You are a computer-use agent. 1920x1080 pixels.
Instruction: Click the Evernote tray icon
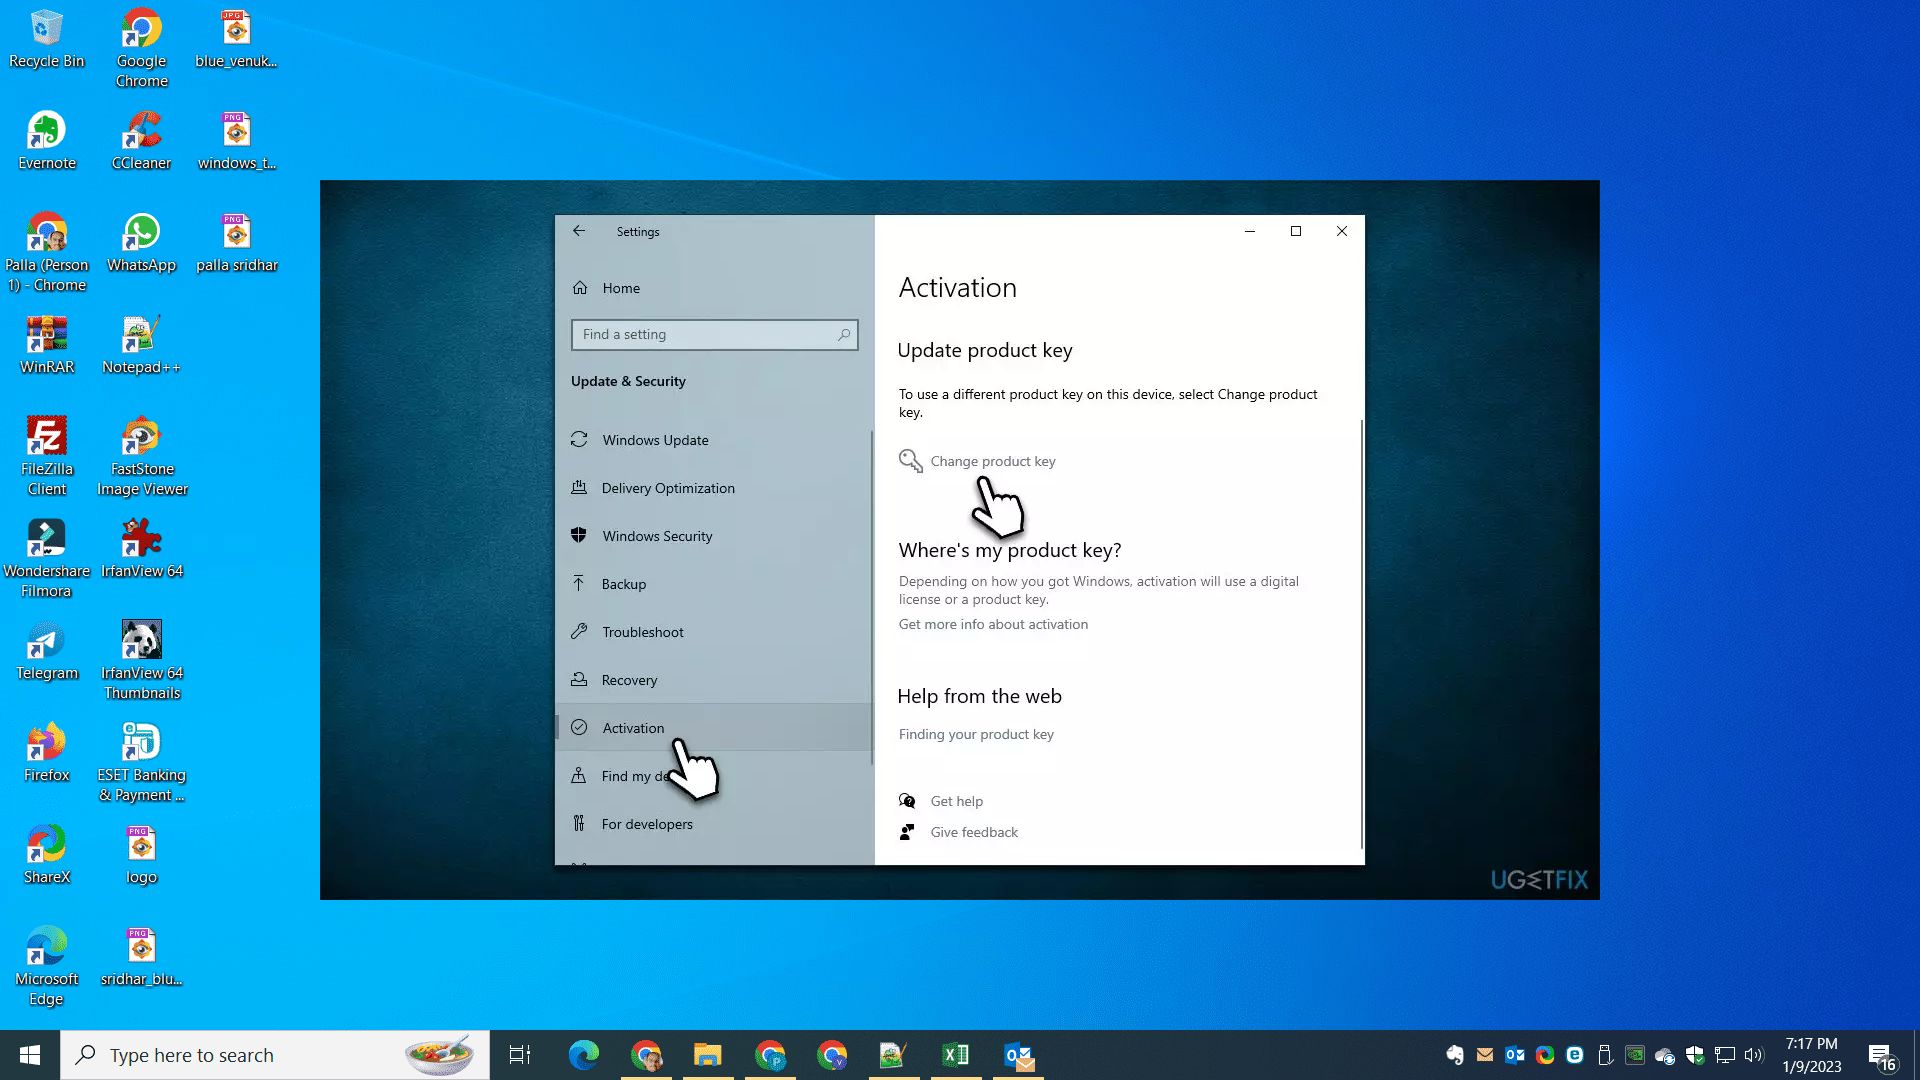click(1455, 1055)
